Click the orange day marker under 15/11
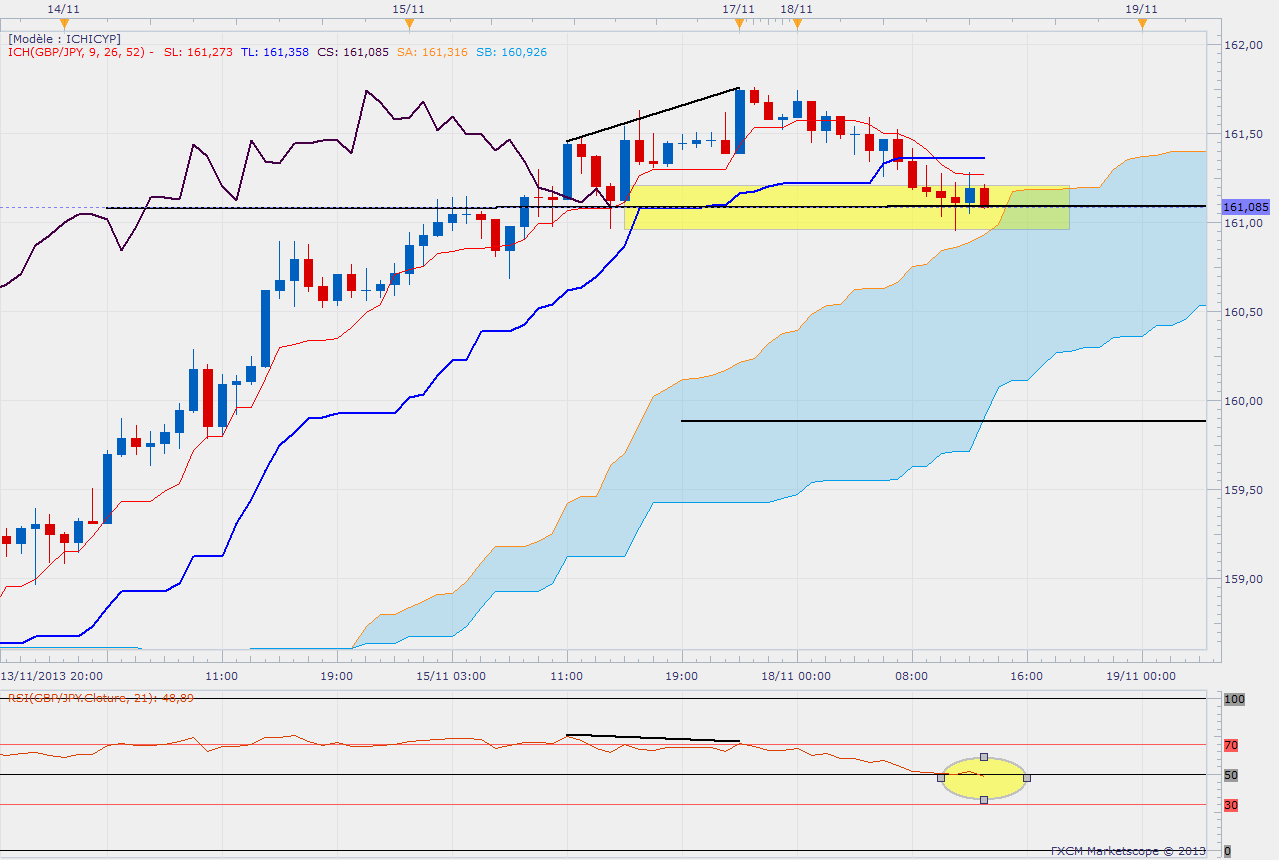Screen dimensions: 1279x860 409,24
